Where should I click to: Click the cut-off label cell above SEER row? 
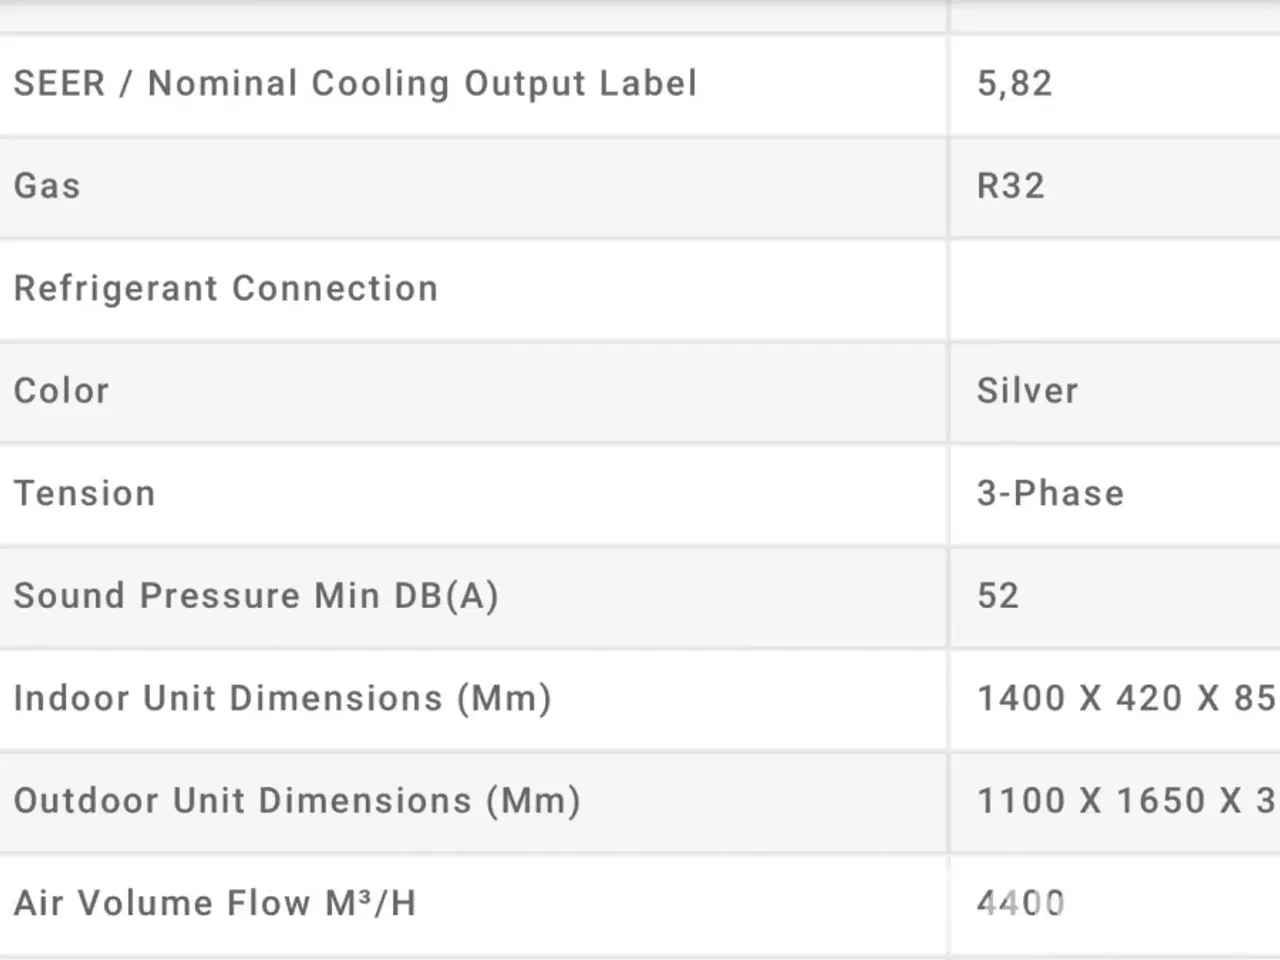[x=470, y=14]
